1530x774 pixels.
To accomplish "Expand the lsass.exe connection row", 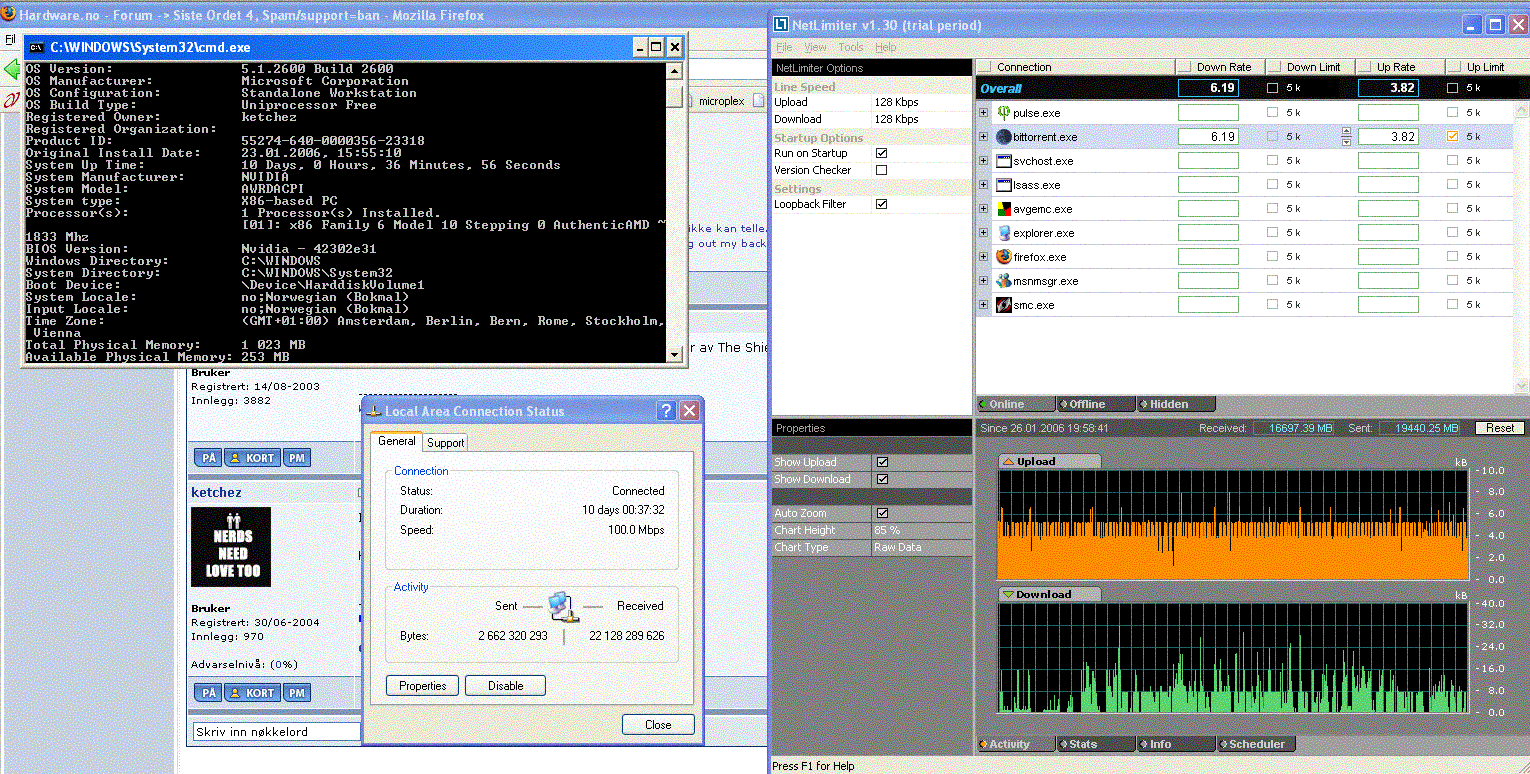I will [x=984, y=185].
